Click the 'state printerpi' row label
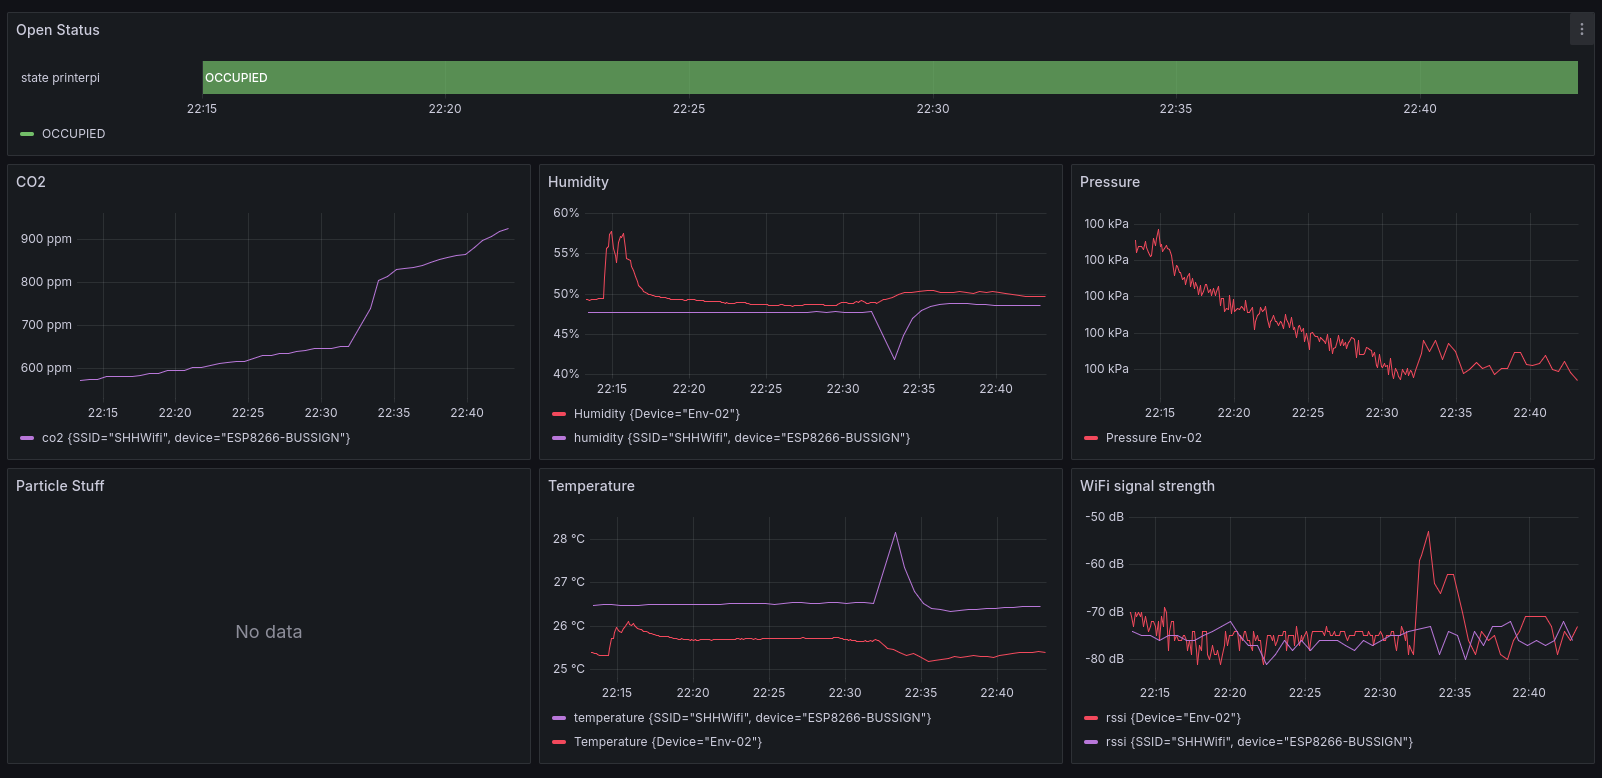The width and height of the screenshot is (1602, 778). (60, 78)
